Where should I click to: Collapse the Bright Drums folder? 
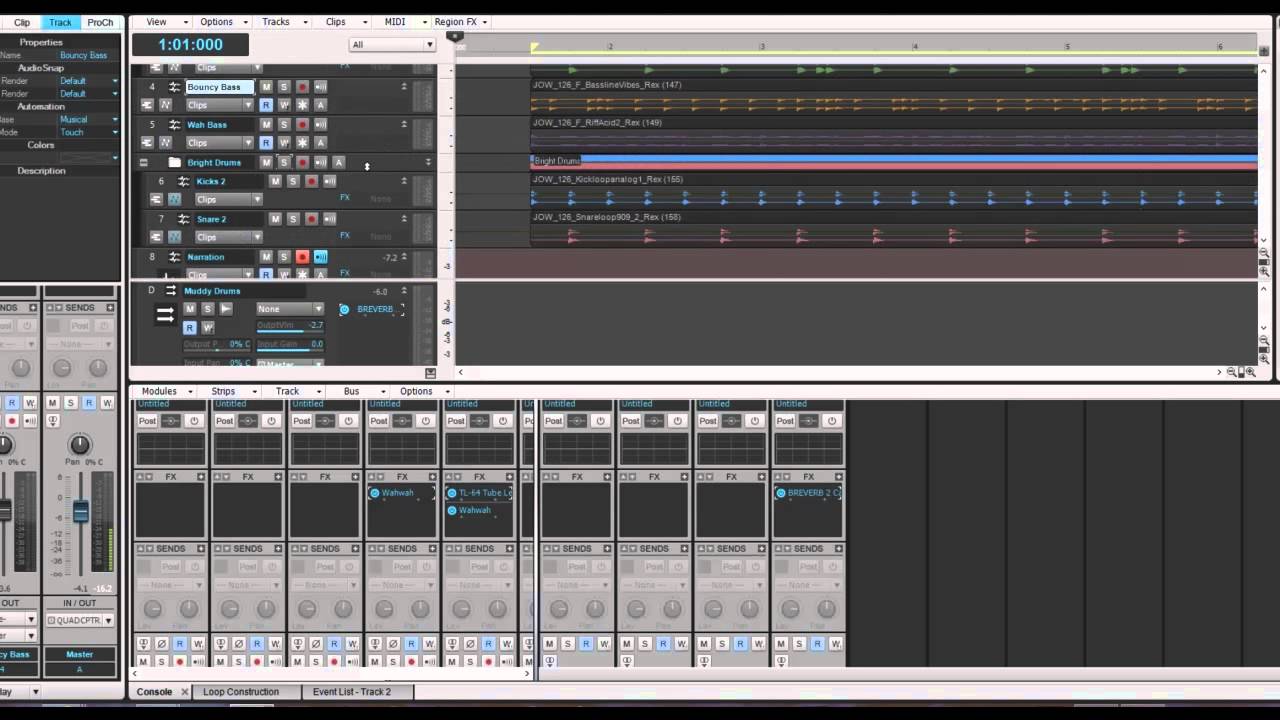[x=143, y=162]
